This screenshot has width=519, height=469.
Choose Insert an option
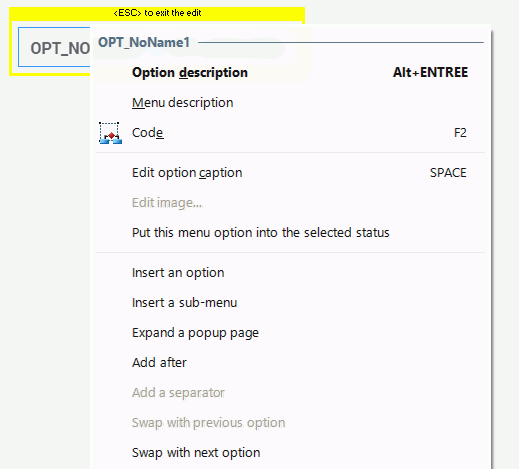click(290, 273)
